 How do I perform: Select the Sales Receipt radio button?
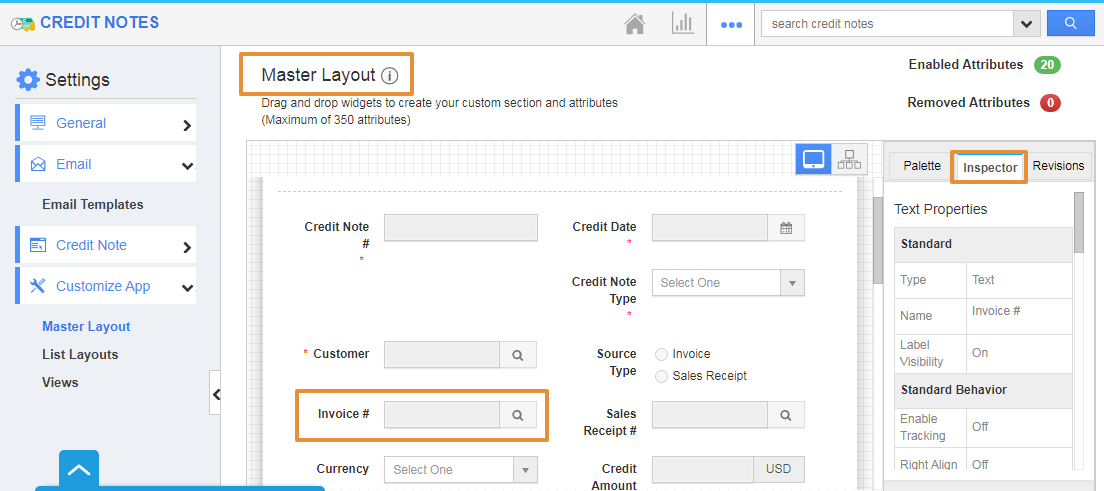(661, 376)
